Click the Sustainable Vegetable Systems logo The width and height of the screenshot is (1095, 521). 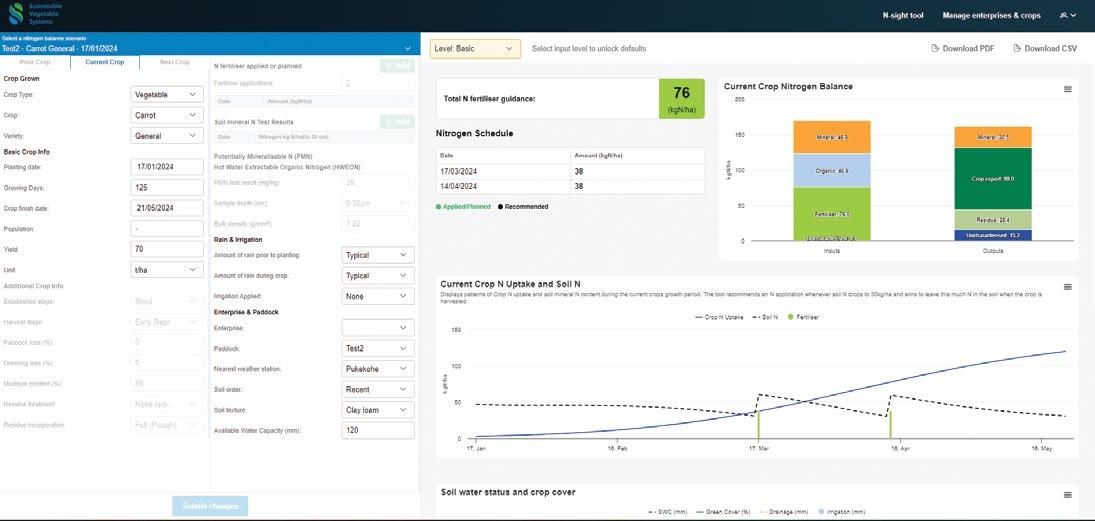tap(34, 13)
